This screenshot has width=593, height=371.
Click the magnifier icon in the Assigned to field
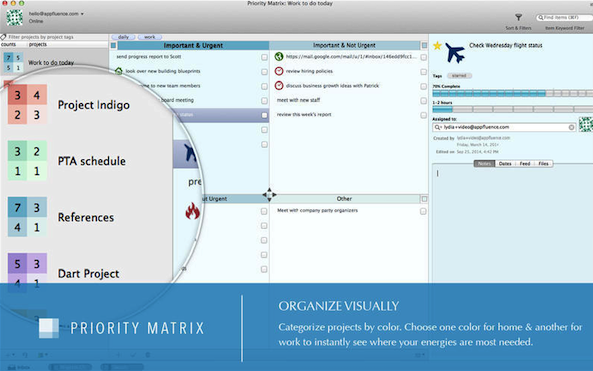438,127
